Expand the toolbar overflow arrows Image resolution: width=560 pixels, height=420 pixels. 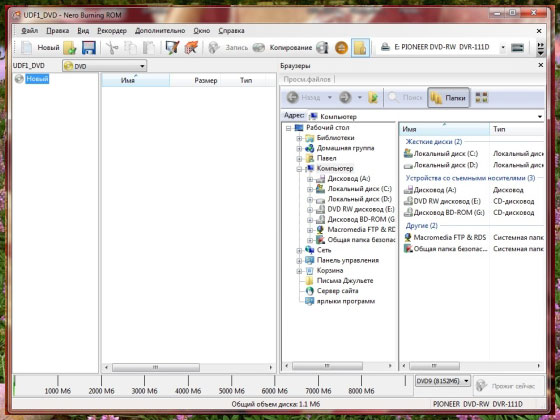click(x=541, y=49)
